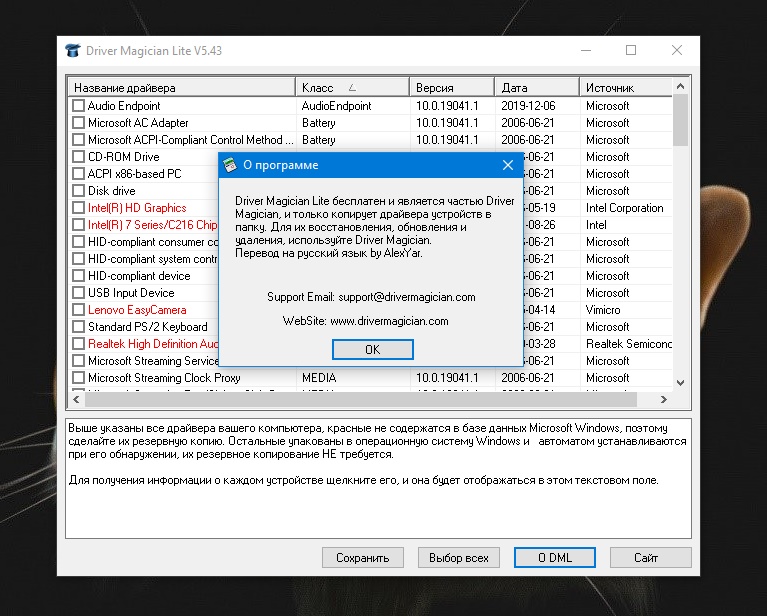Check the Microsoft Streaming Service checkbox
The width and height of the screenshot is (767, 616).
pos(78,361)
